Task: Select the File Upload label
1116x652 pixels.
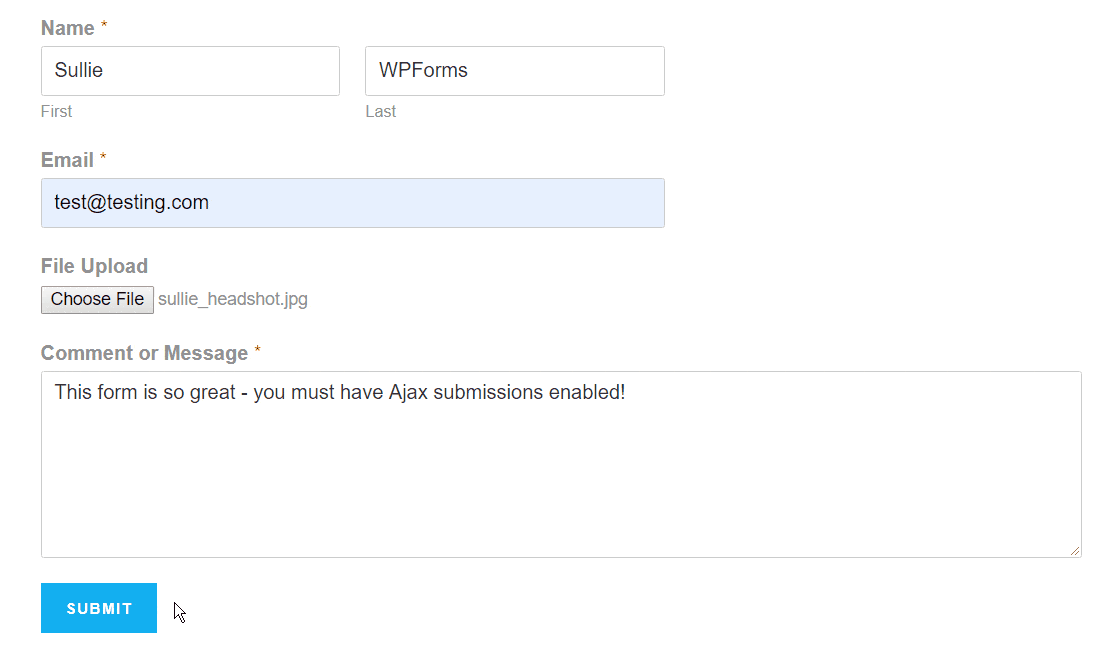Action: (x=95, y=266)
